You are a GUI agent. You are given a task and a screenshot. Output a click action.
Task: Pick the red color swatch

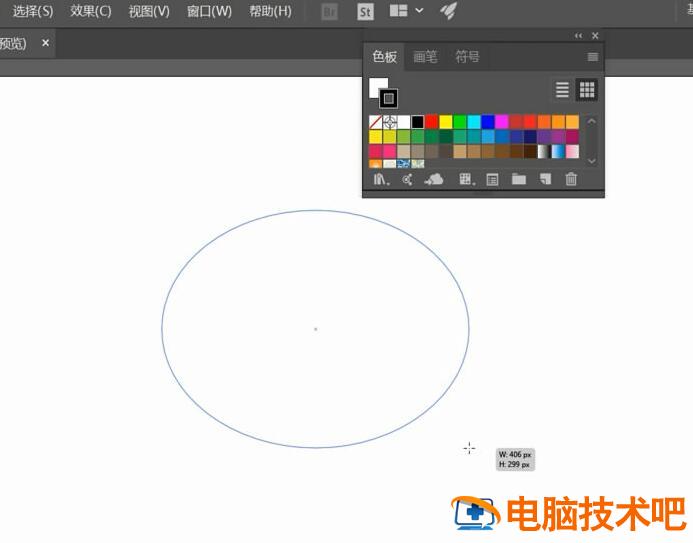[432, 122]
